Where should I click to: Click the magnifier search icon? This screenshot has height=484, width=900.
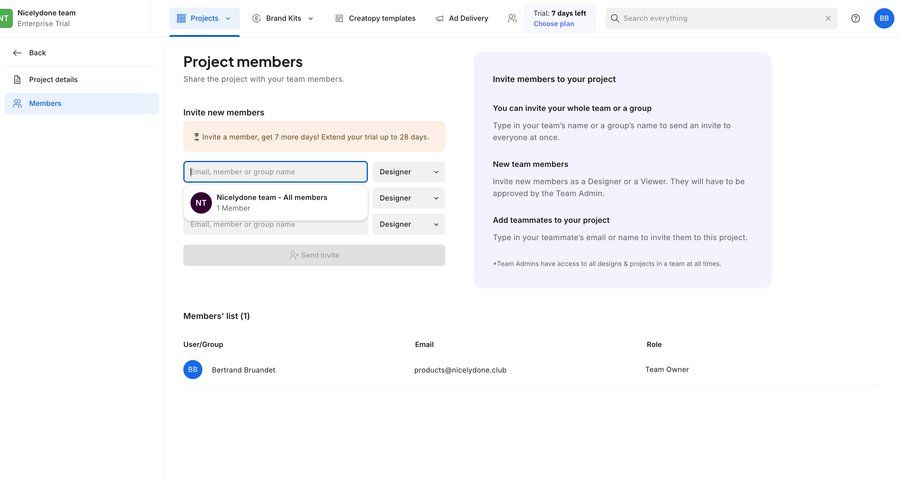click(x=615, y=18)
